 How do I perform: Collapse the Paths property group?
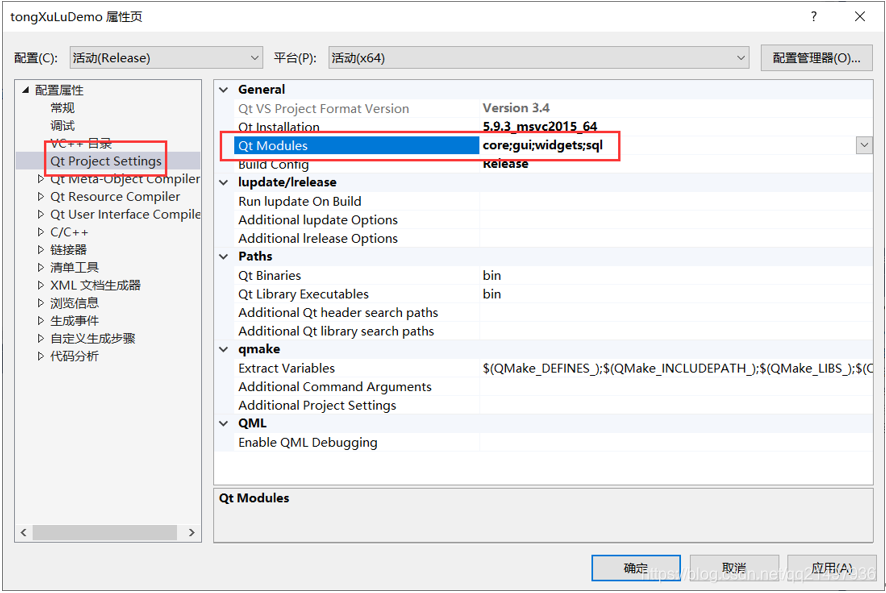[x=224, y=257]
